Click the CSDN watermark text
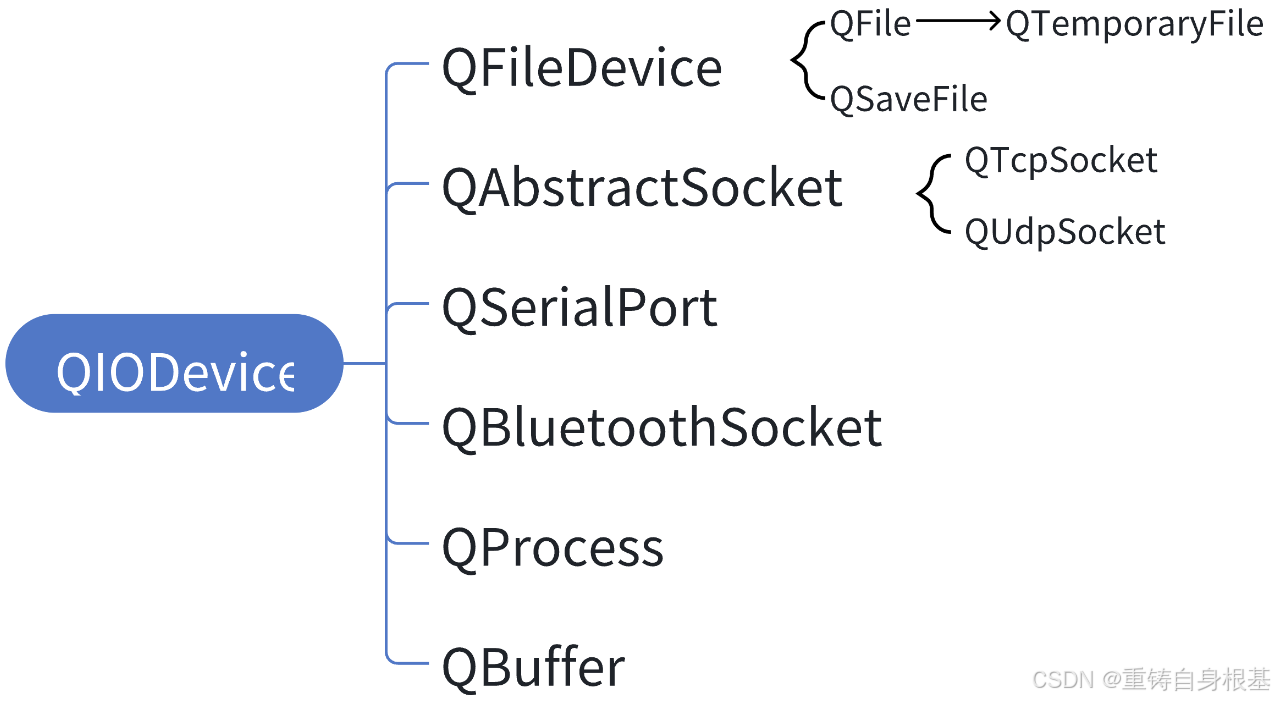This screenshot has width=1275, height=701. [x=1064, y=680]
